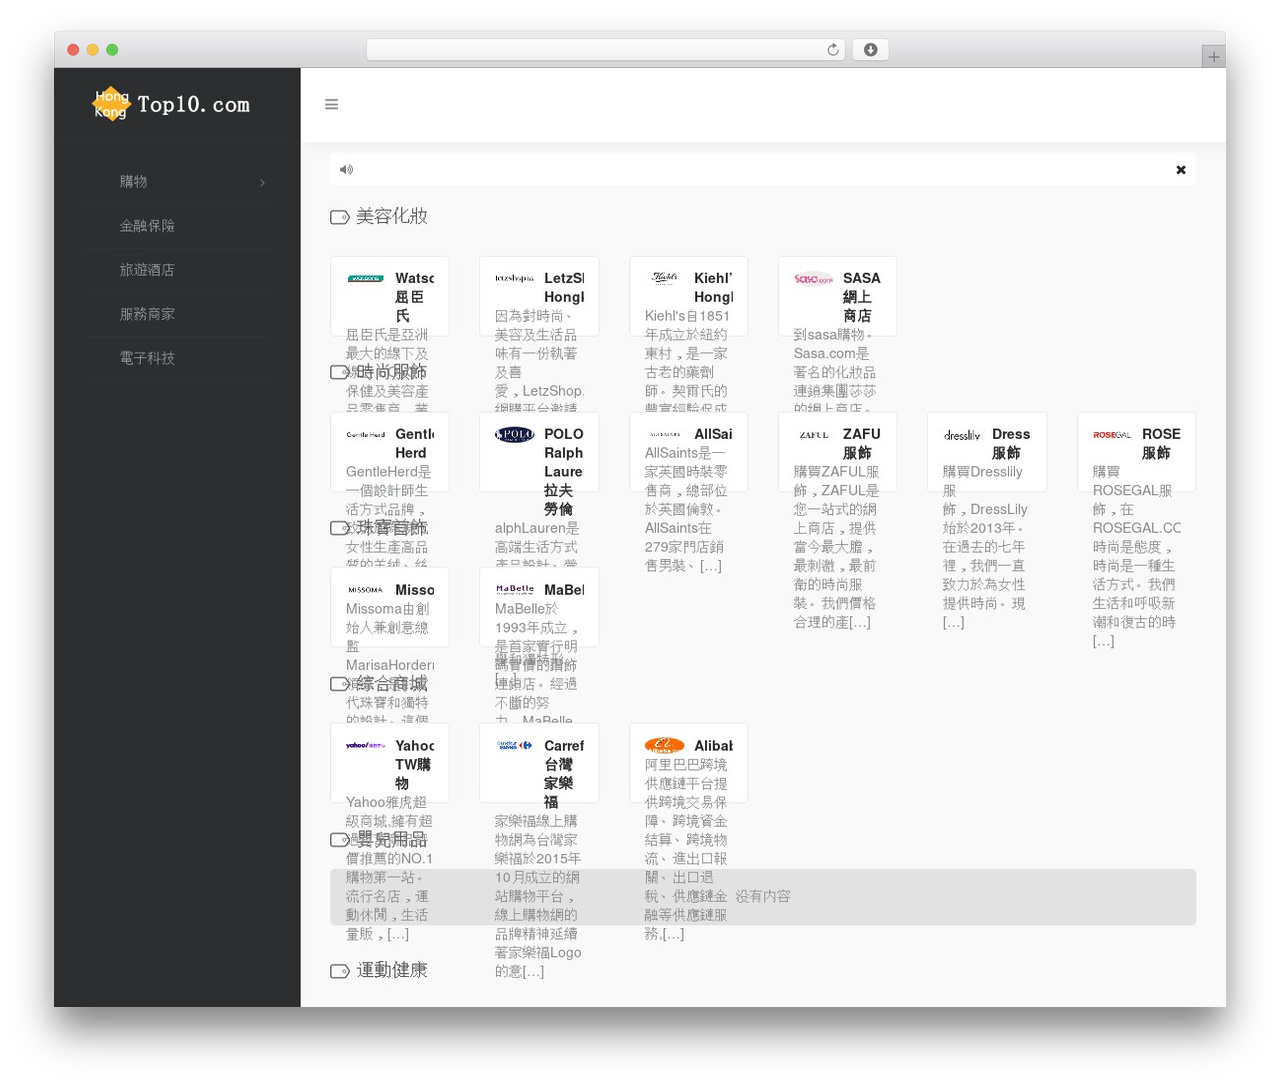Open the hamburger menu icon
The image size is (1280, 1084).
click(x=331, y=104)
